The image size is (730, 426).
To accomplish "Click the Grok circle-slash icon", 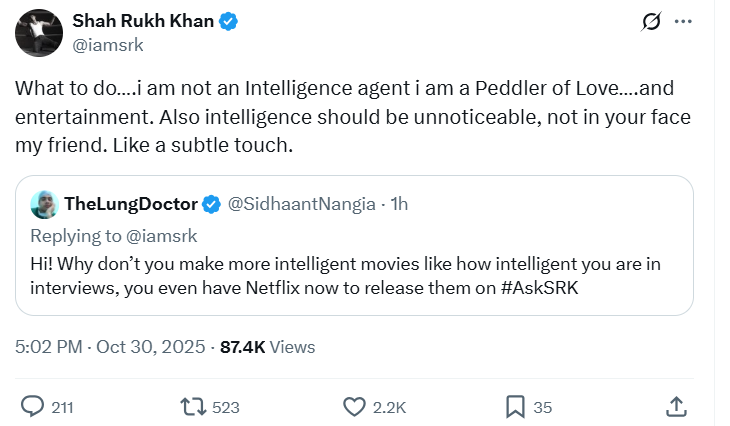I will point(651,21).
